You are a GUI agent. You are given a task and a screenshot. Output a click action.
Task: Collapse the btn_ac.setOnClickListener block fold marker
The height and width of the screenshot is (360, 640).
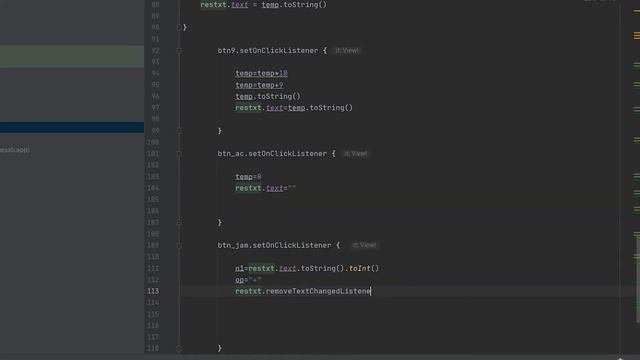click(179, 154)
